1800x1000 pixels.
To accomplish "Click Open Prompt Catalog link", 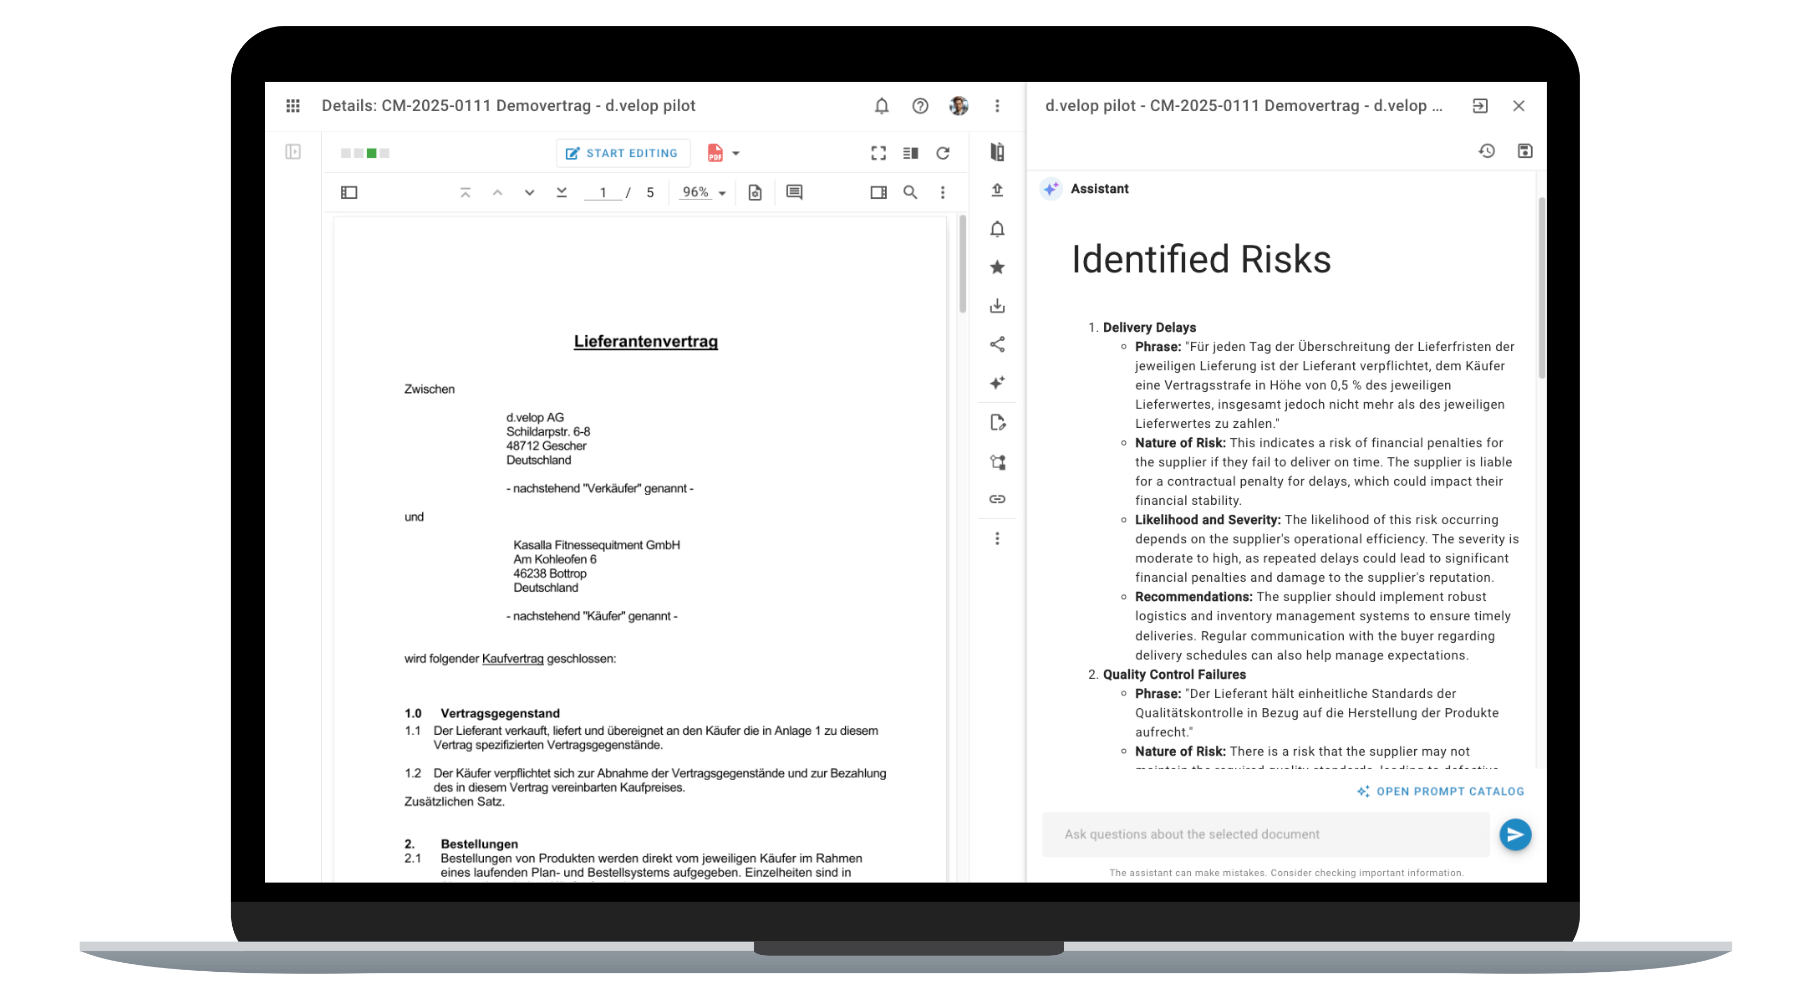I will click(1440, 791).
